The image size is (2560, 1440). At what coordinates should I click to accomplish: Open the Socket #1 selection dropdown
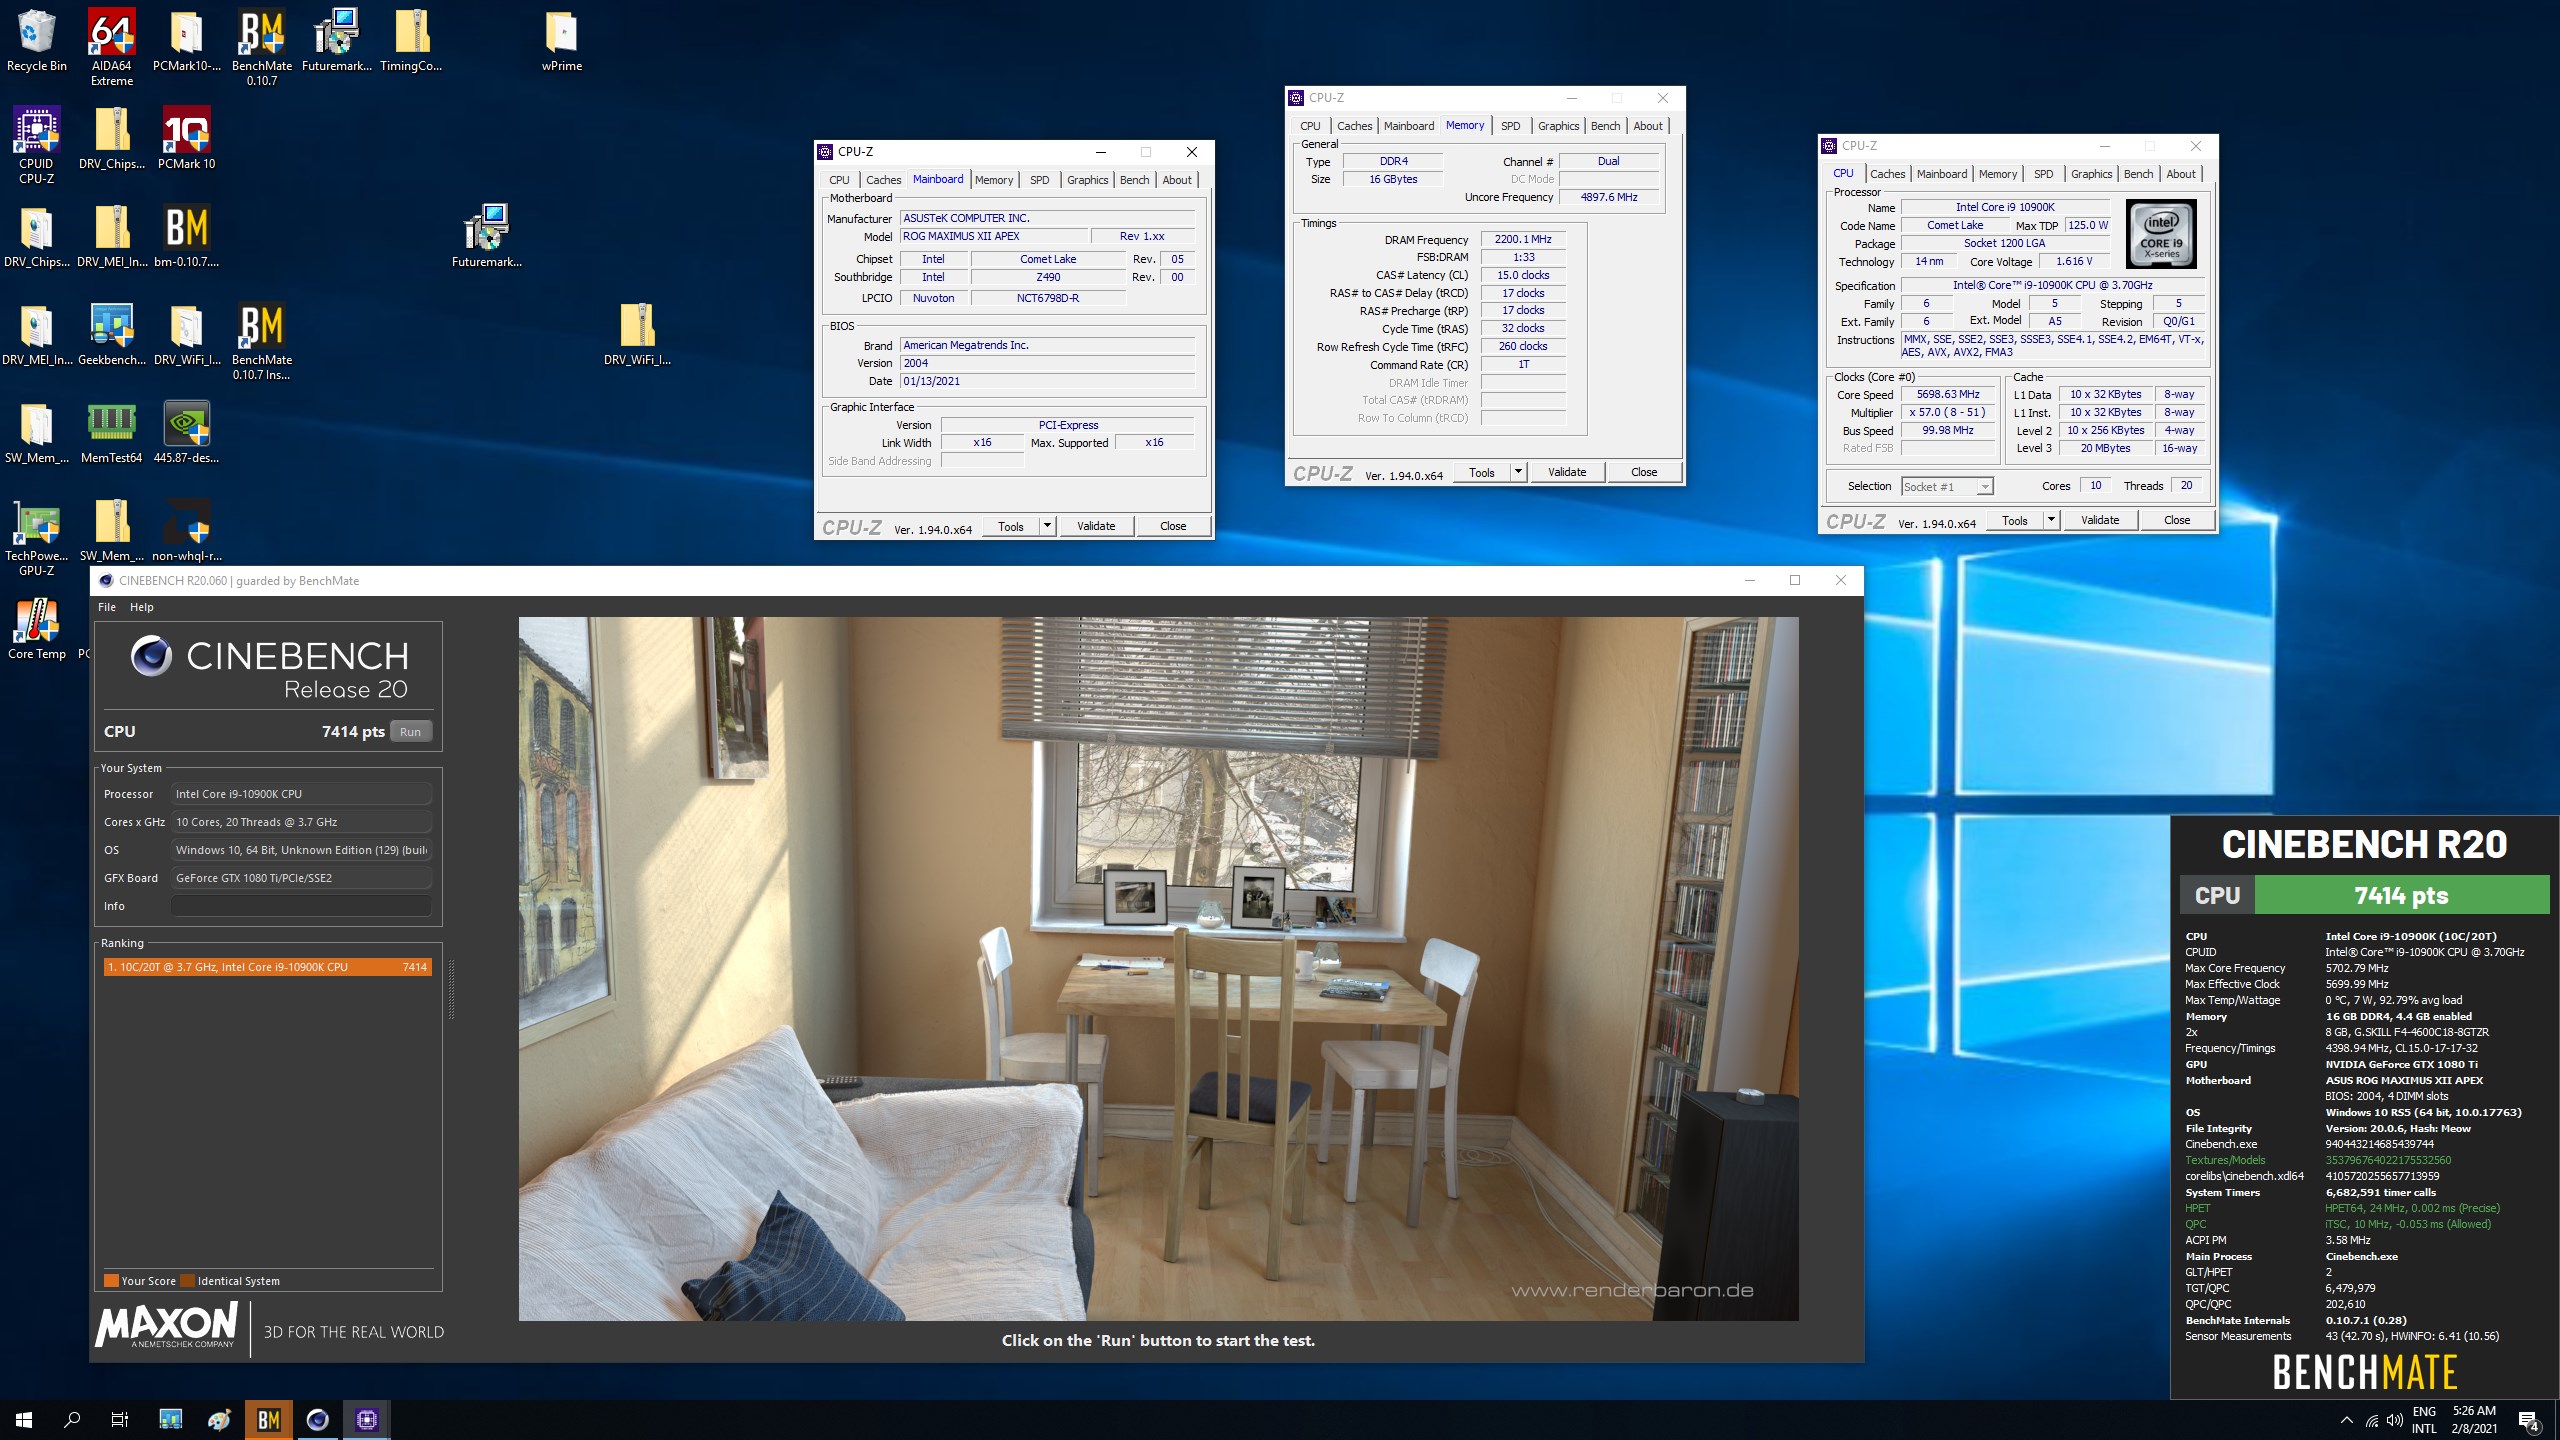point(1947,486)
